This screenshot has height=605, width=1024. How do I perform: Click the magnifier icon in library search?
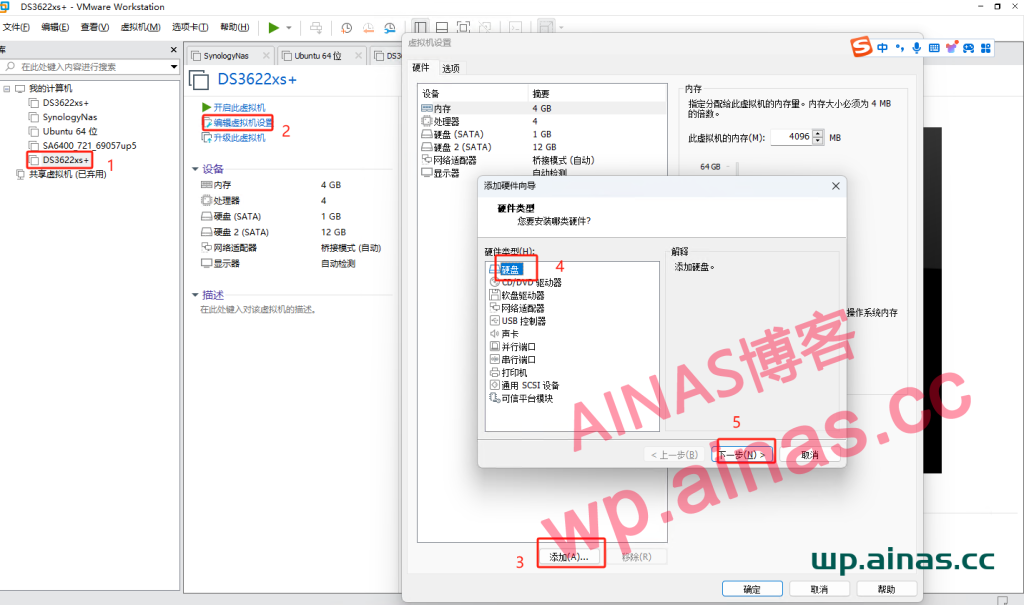point(10,67)
